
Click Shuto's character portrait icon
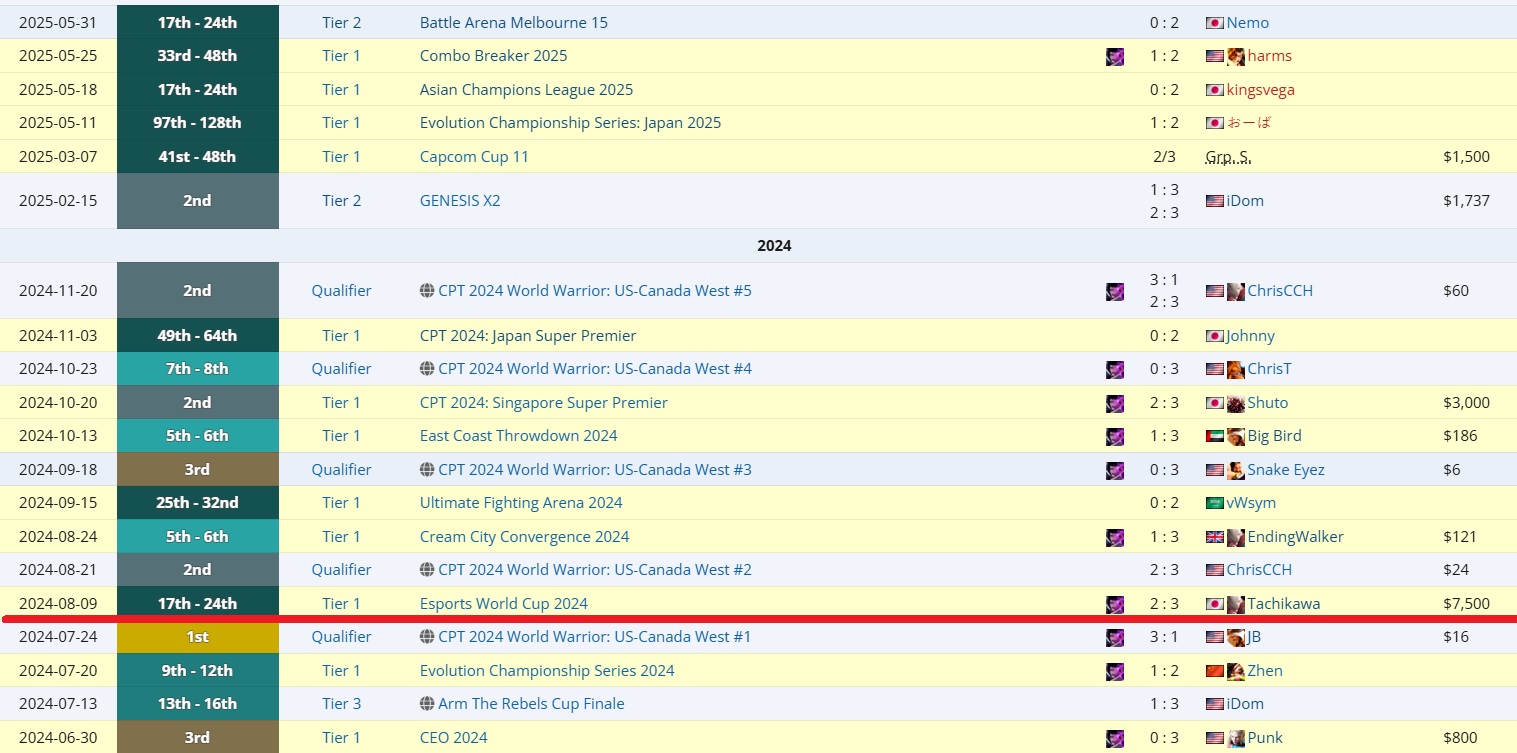coord(1236,404)
